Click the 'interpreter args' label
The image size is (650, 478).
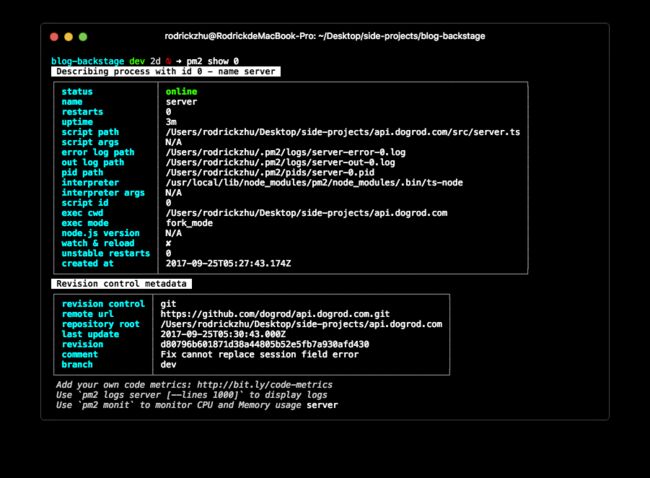coord(103,193)
